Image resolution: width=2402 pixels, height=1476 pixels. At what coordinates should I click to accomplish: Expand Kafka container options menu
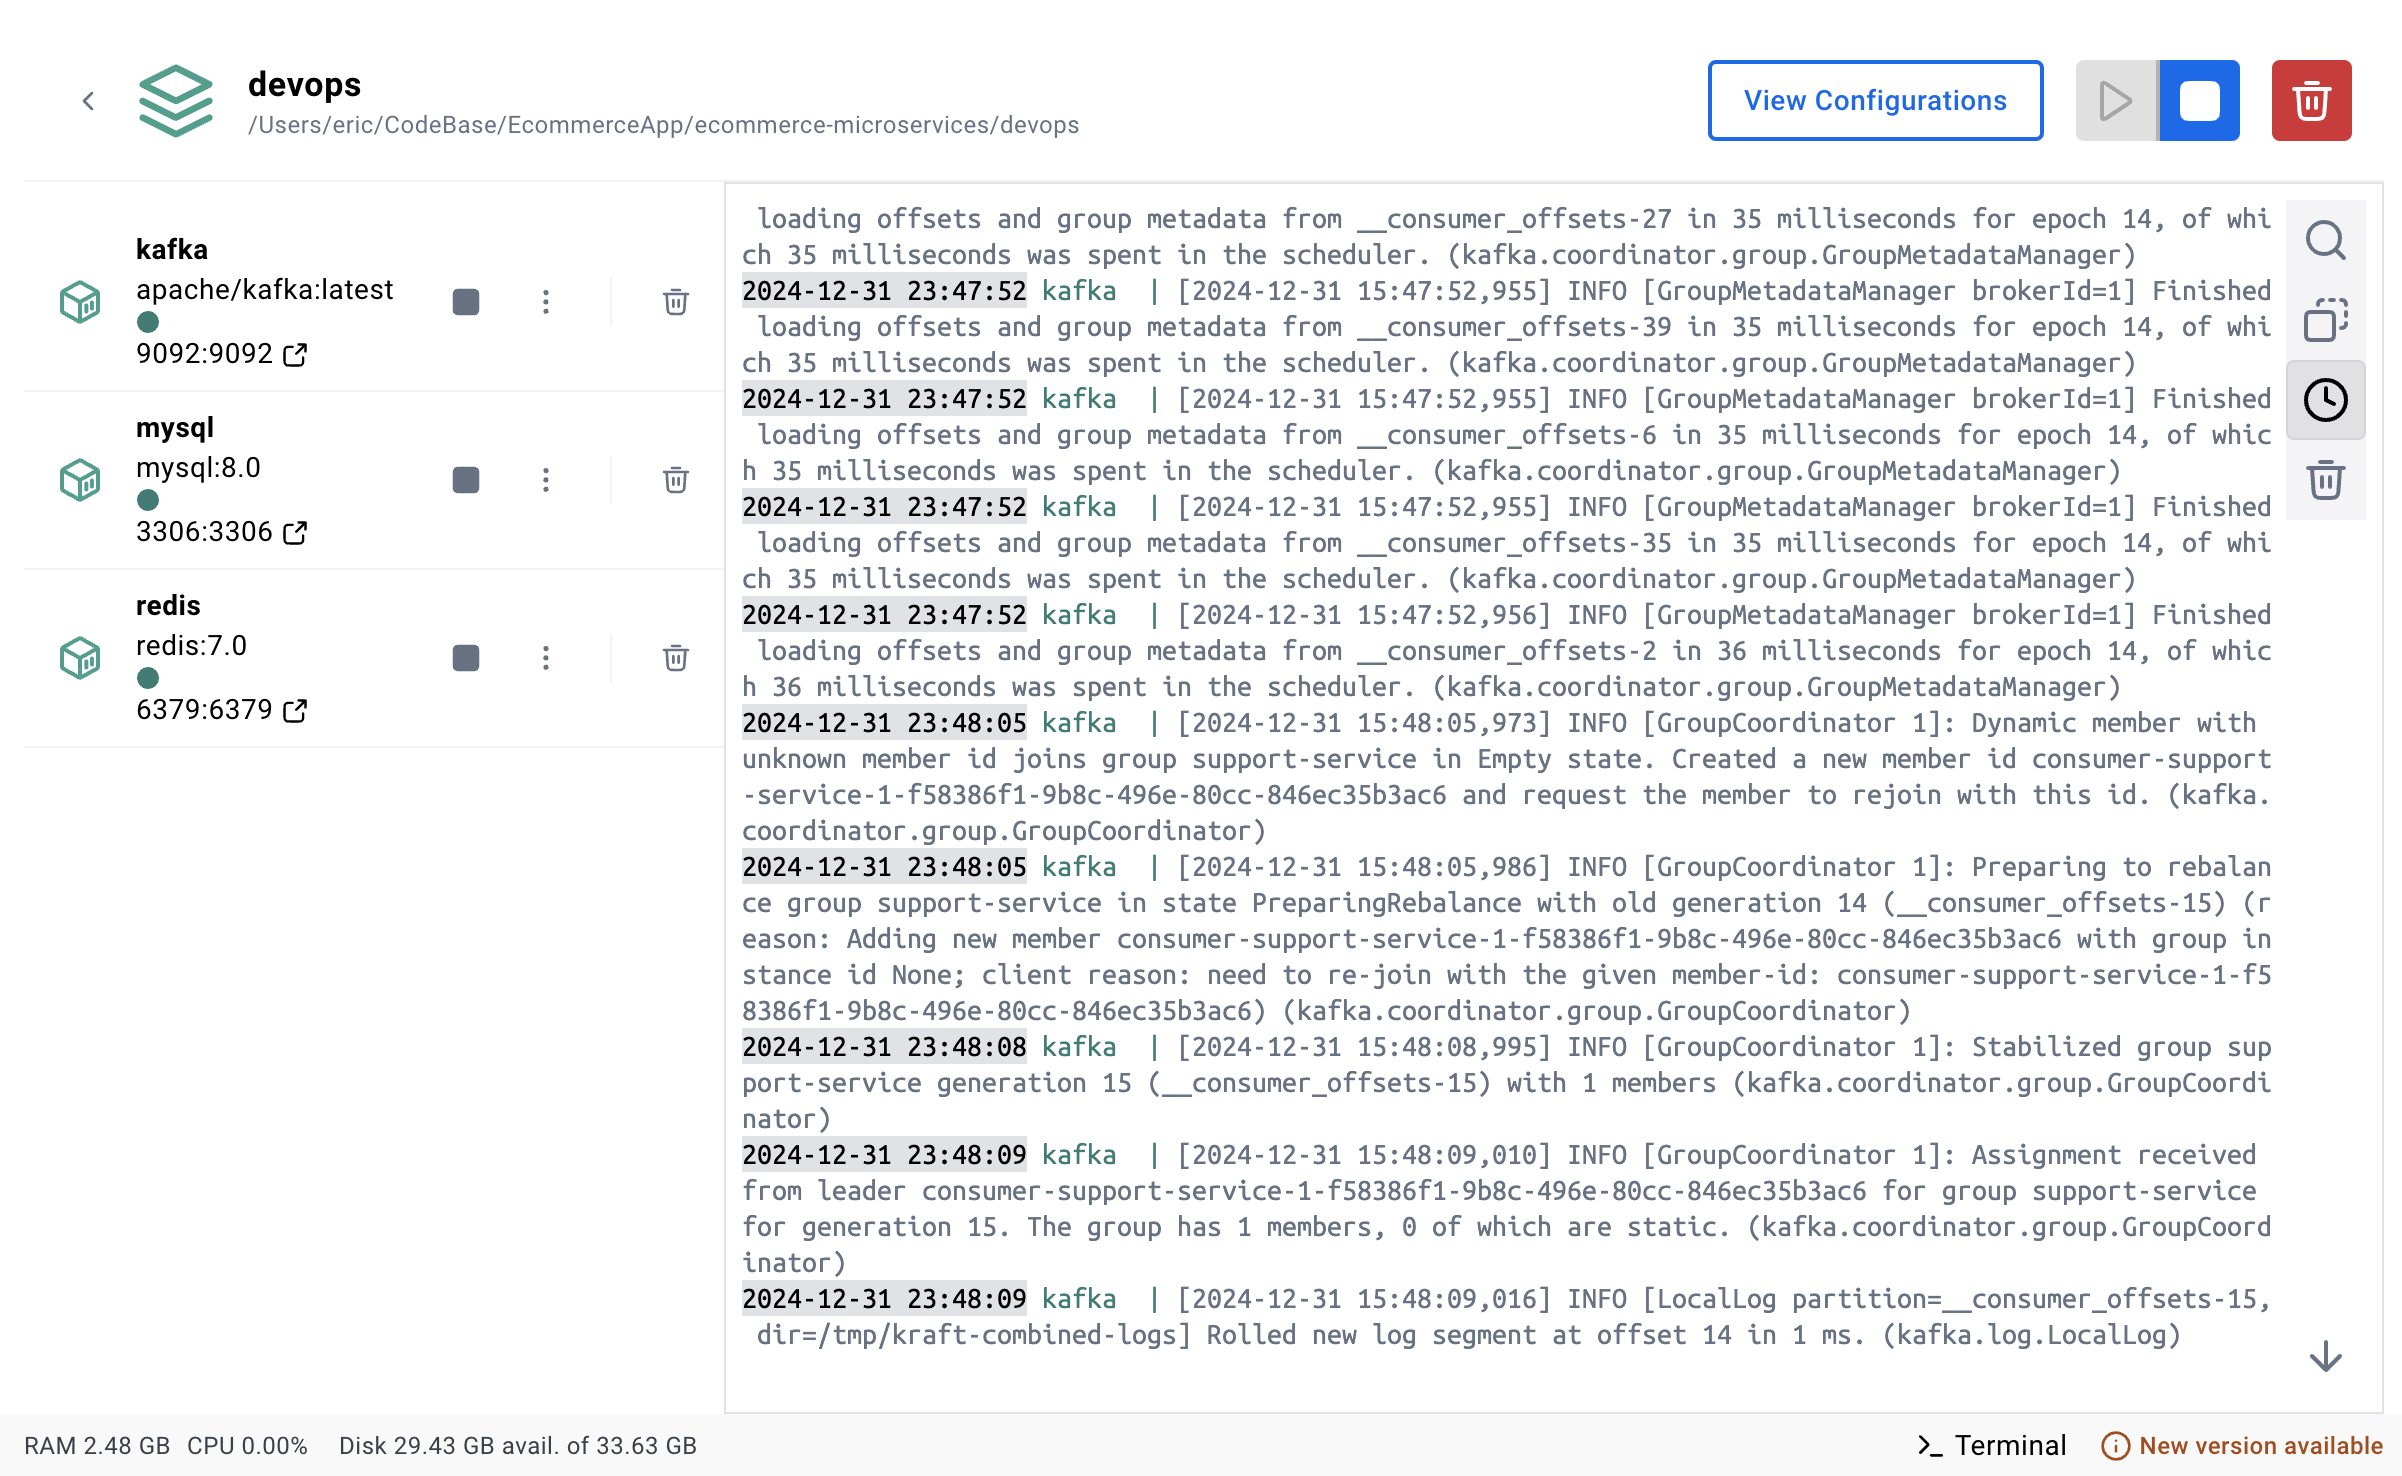(546, 300)
